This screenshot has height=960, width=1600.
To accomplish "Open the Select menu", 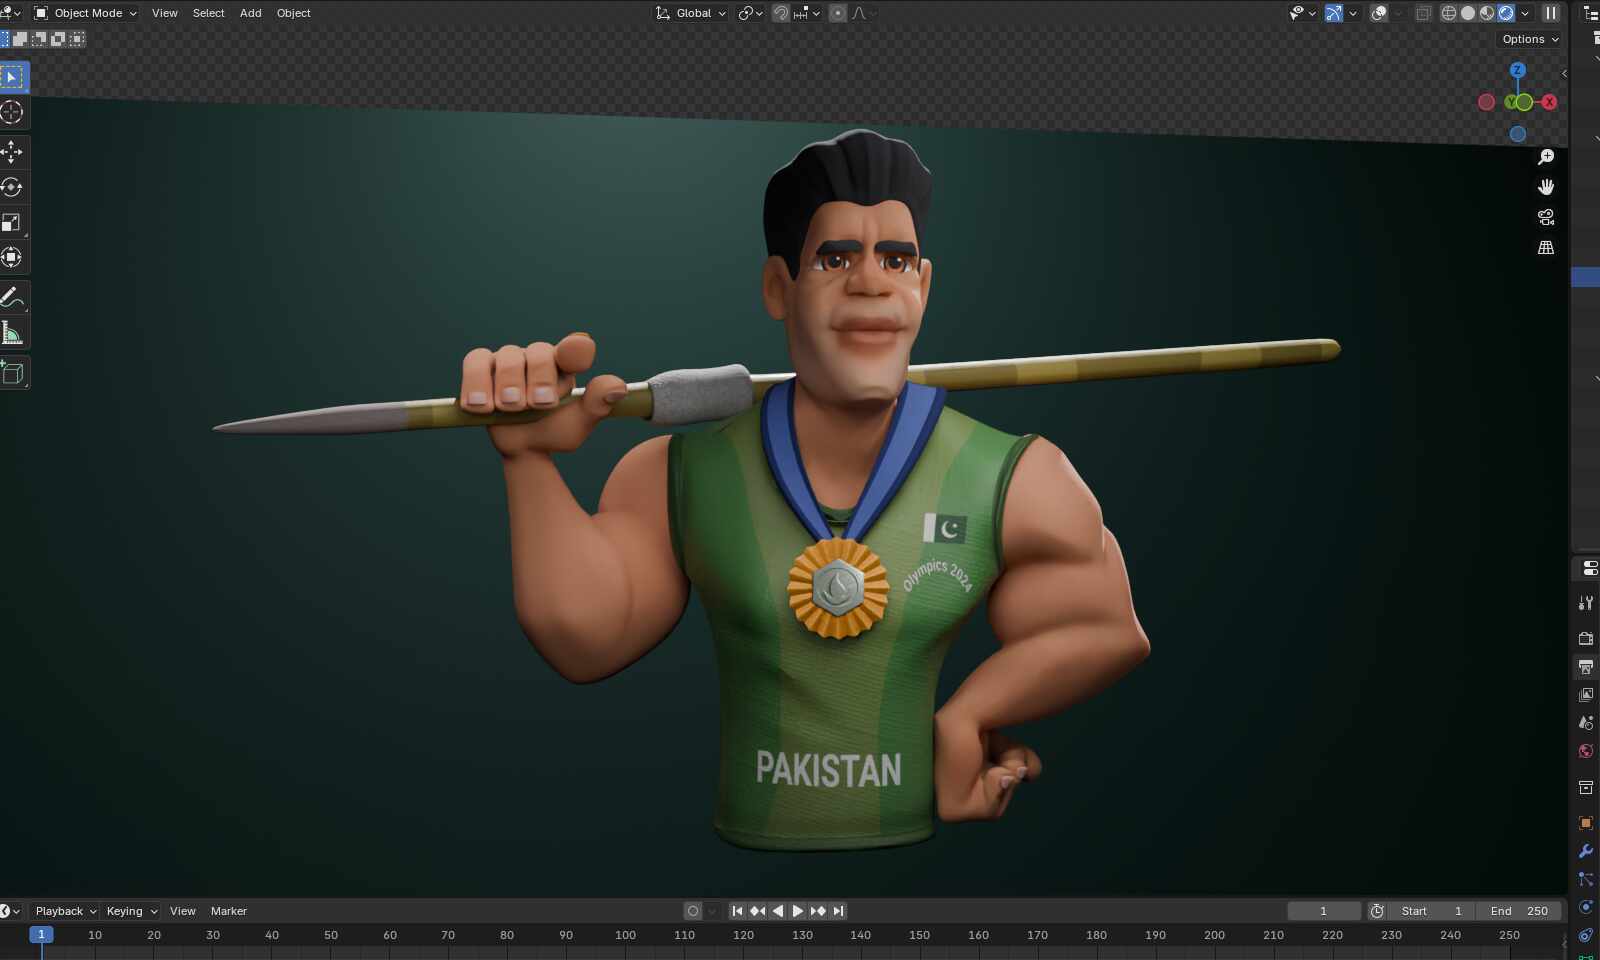I will (x=209, y=13).
